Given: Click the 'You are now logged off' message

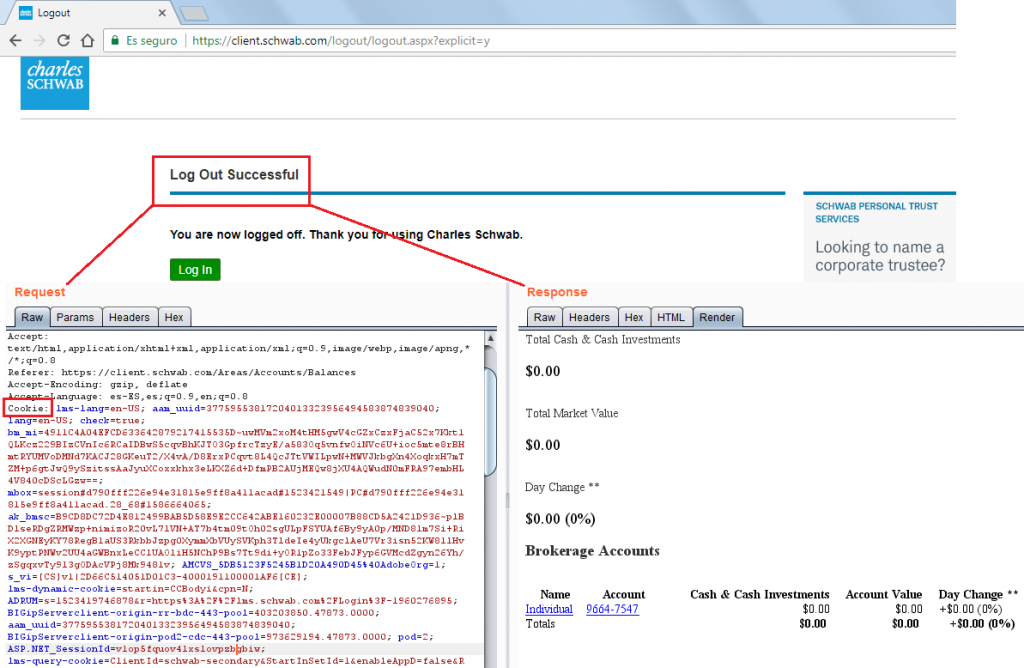Looking at the screenshot, I should coord(346,234).
